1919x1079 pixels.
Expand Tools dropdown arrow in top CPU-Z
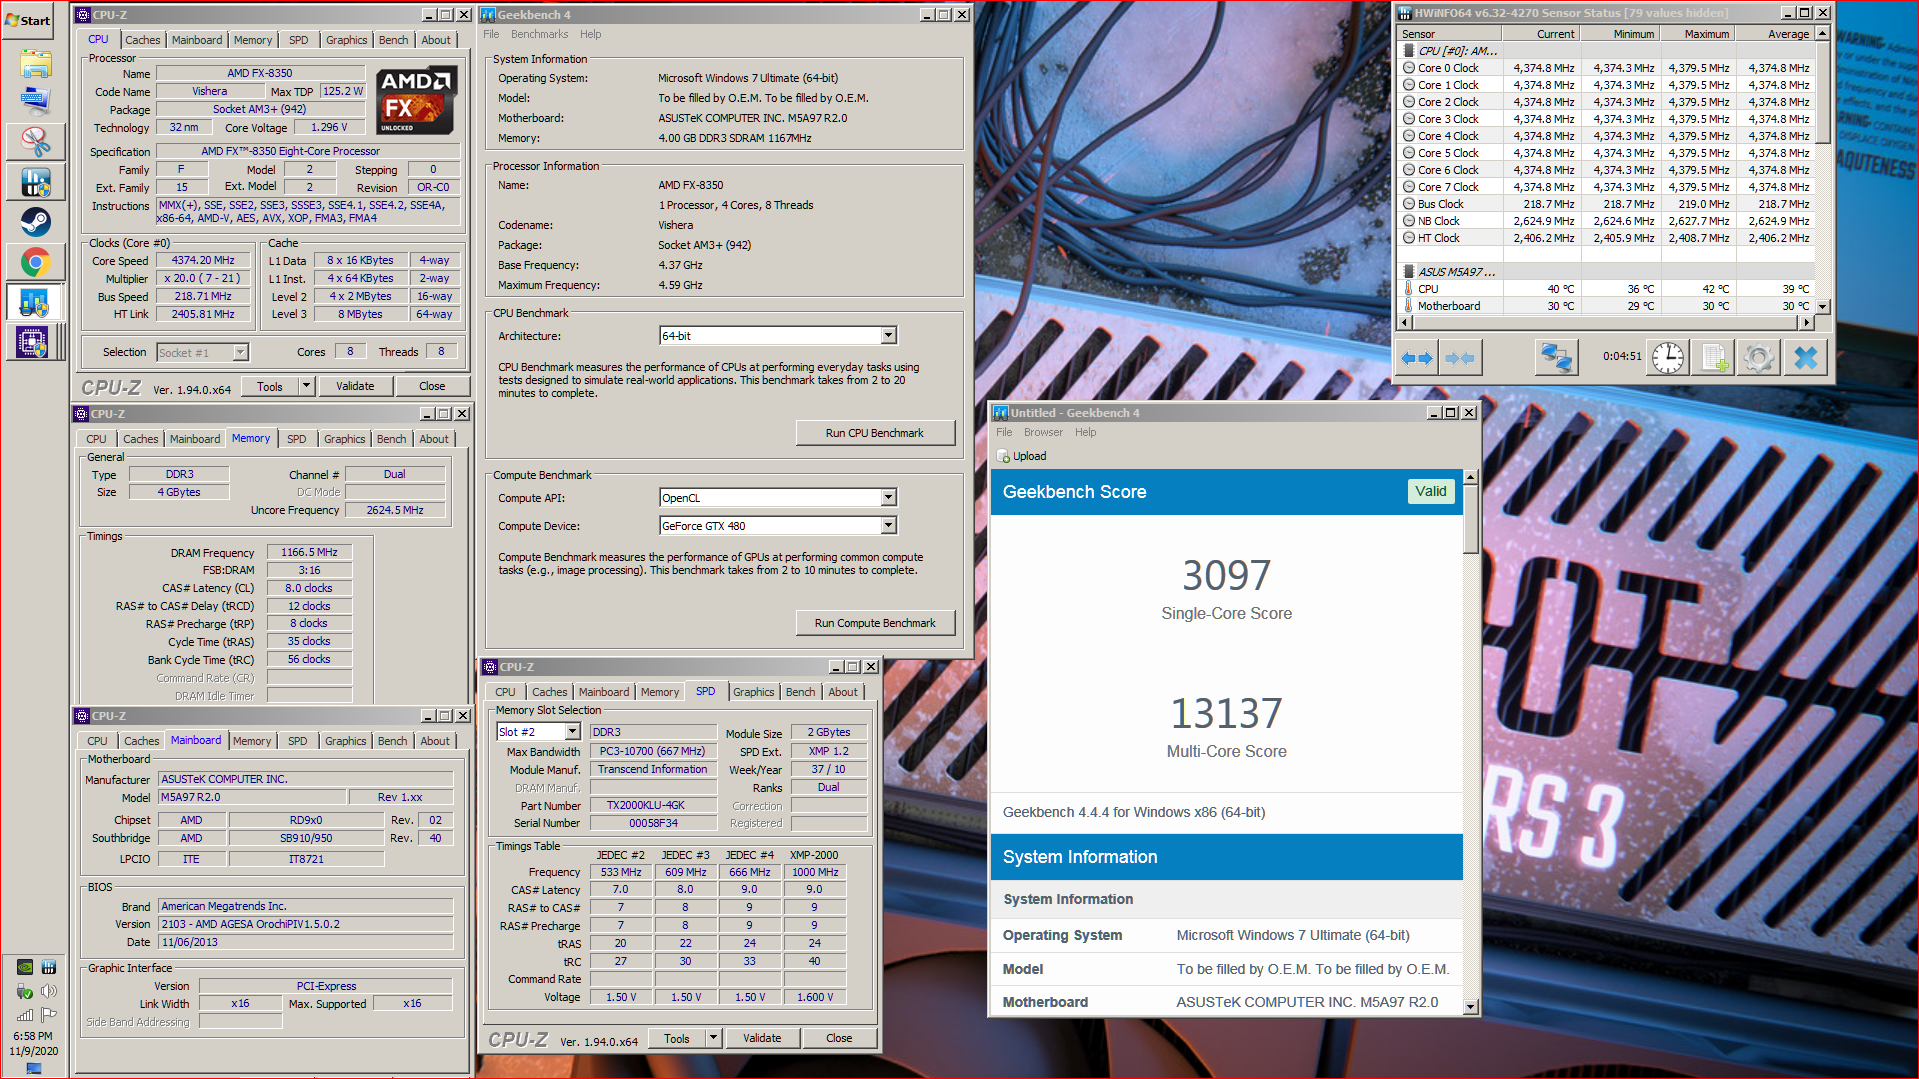pos(306,386)
